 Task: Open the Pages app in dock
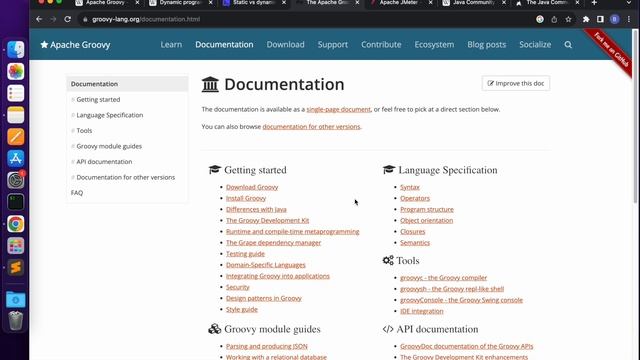(16, 137)
